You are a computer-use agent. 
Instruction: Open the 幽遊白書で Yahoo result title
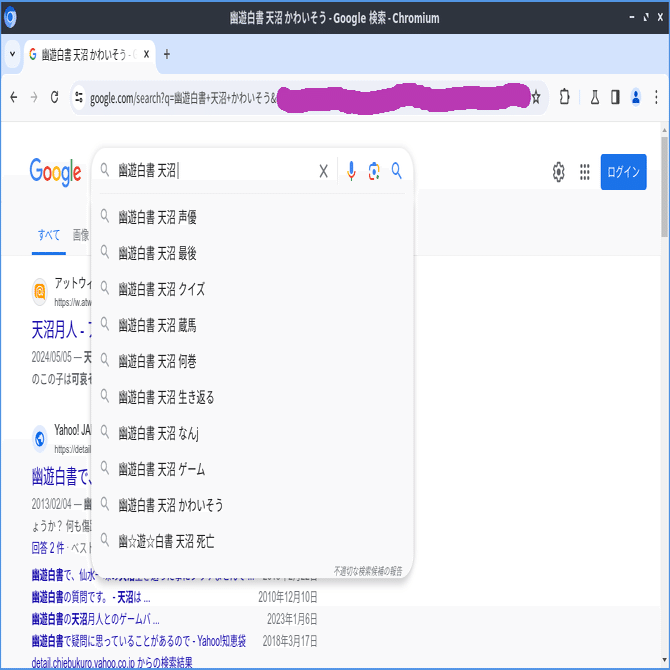[61, 477]
